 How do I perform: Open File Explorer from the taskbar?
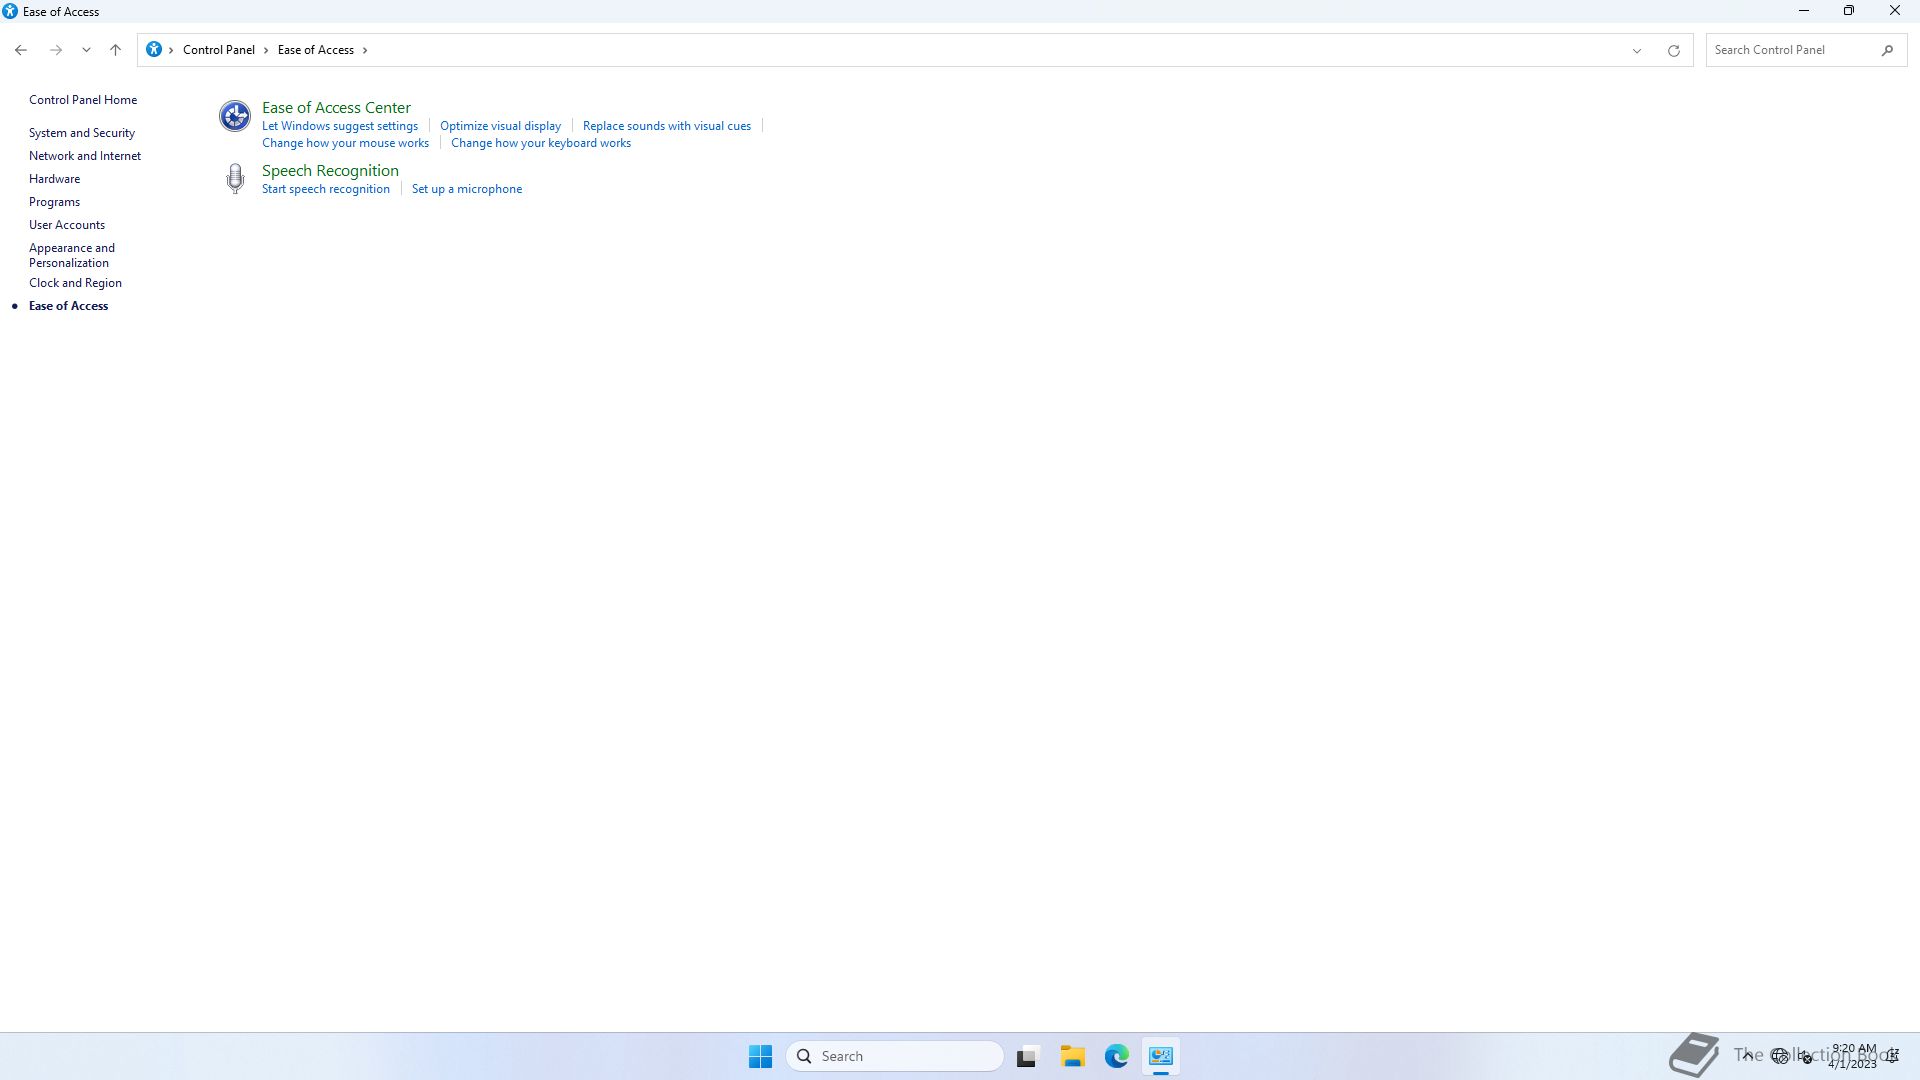tap(1072, 1056)
